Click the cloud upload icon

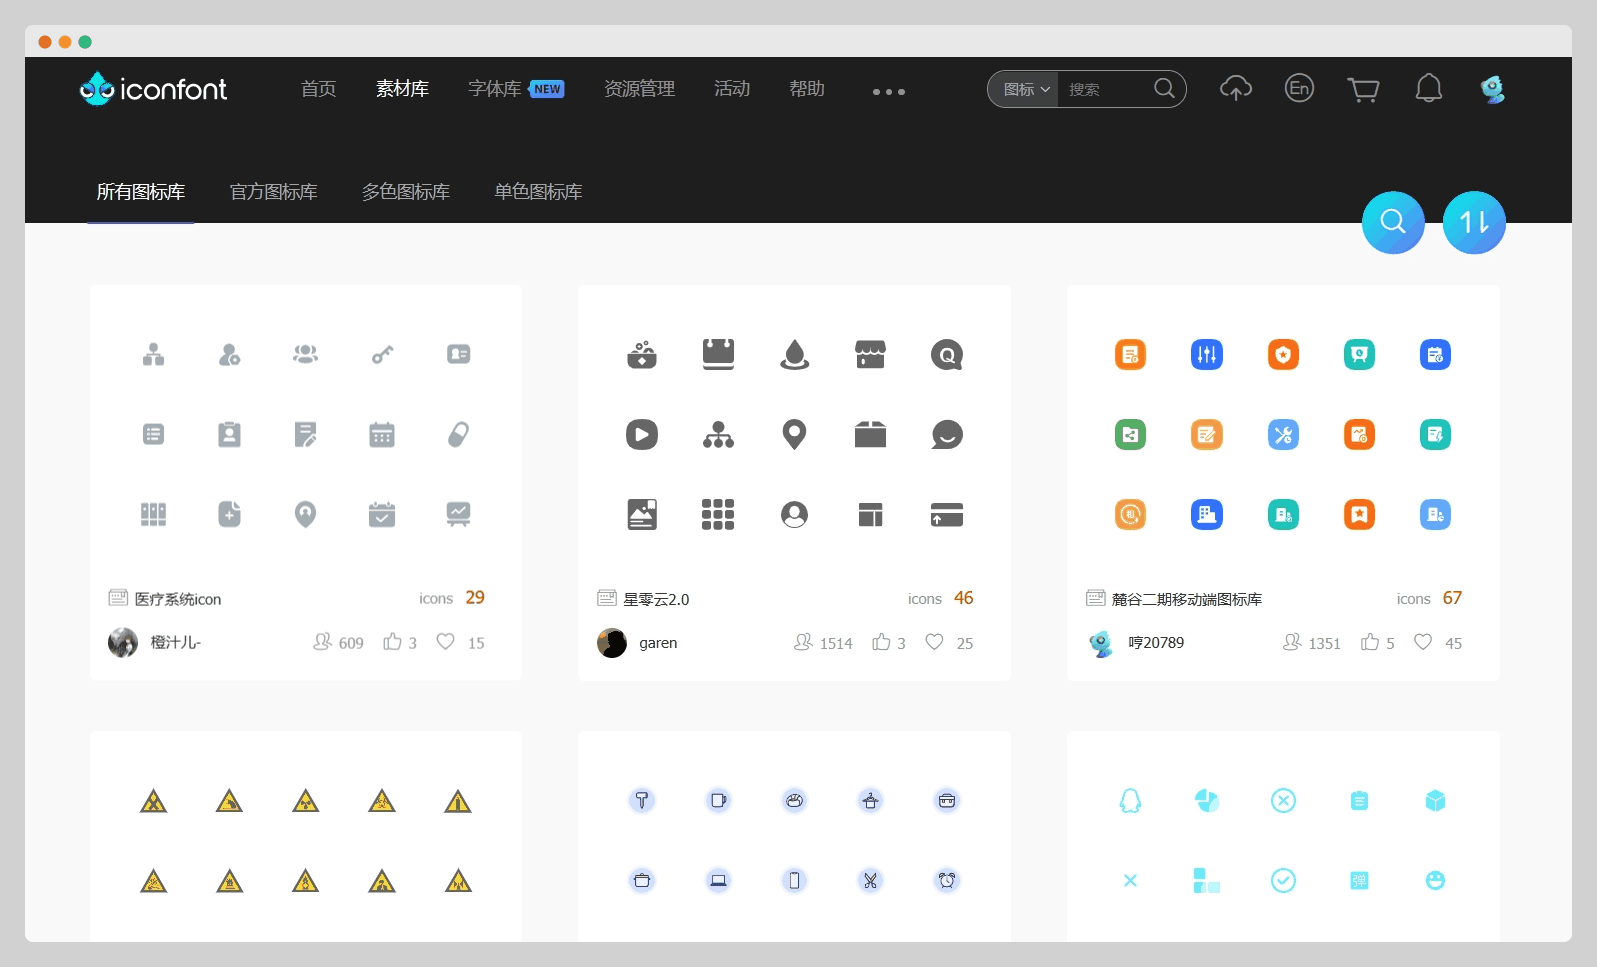[1235, 89]
